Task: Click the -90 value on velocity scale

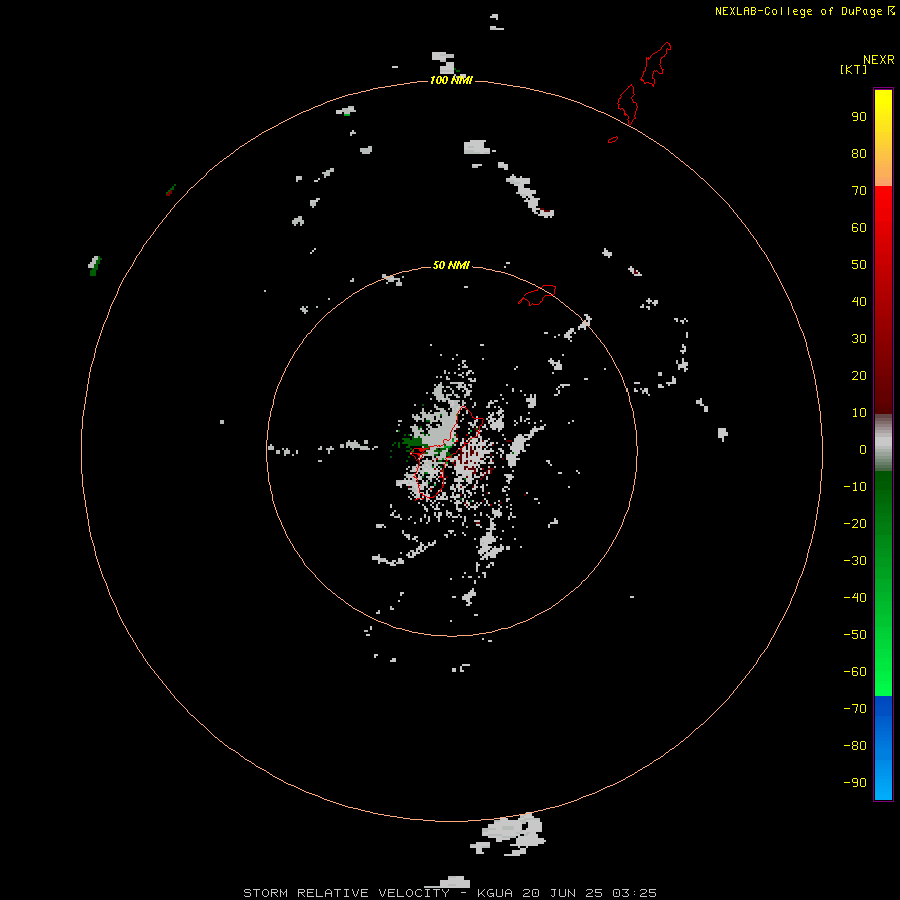Action: coord(855,782)
